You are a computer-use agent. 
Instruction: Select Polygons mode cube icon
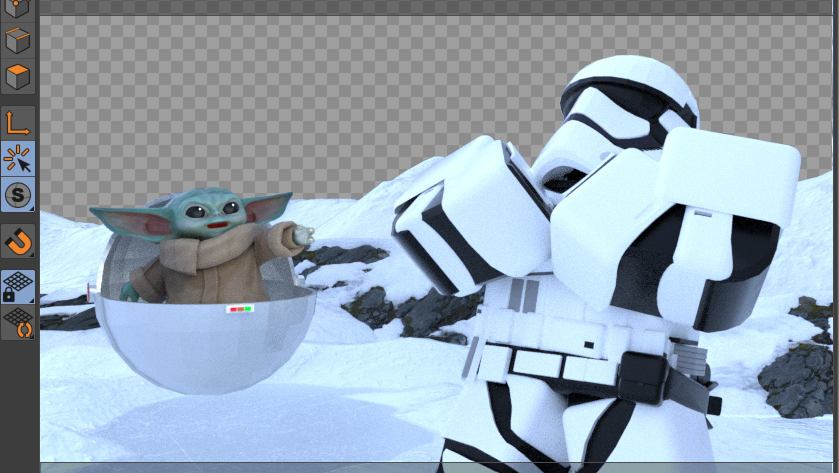(18, 77)
